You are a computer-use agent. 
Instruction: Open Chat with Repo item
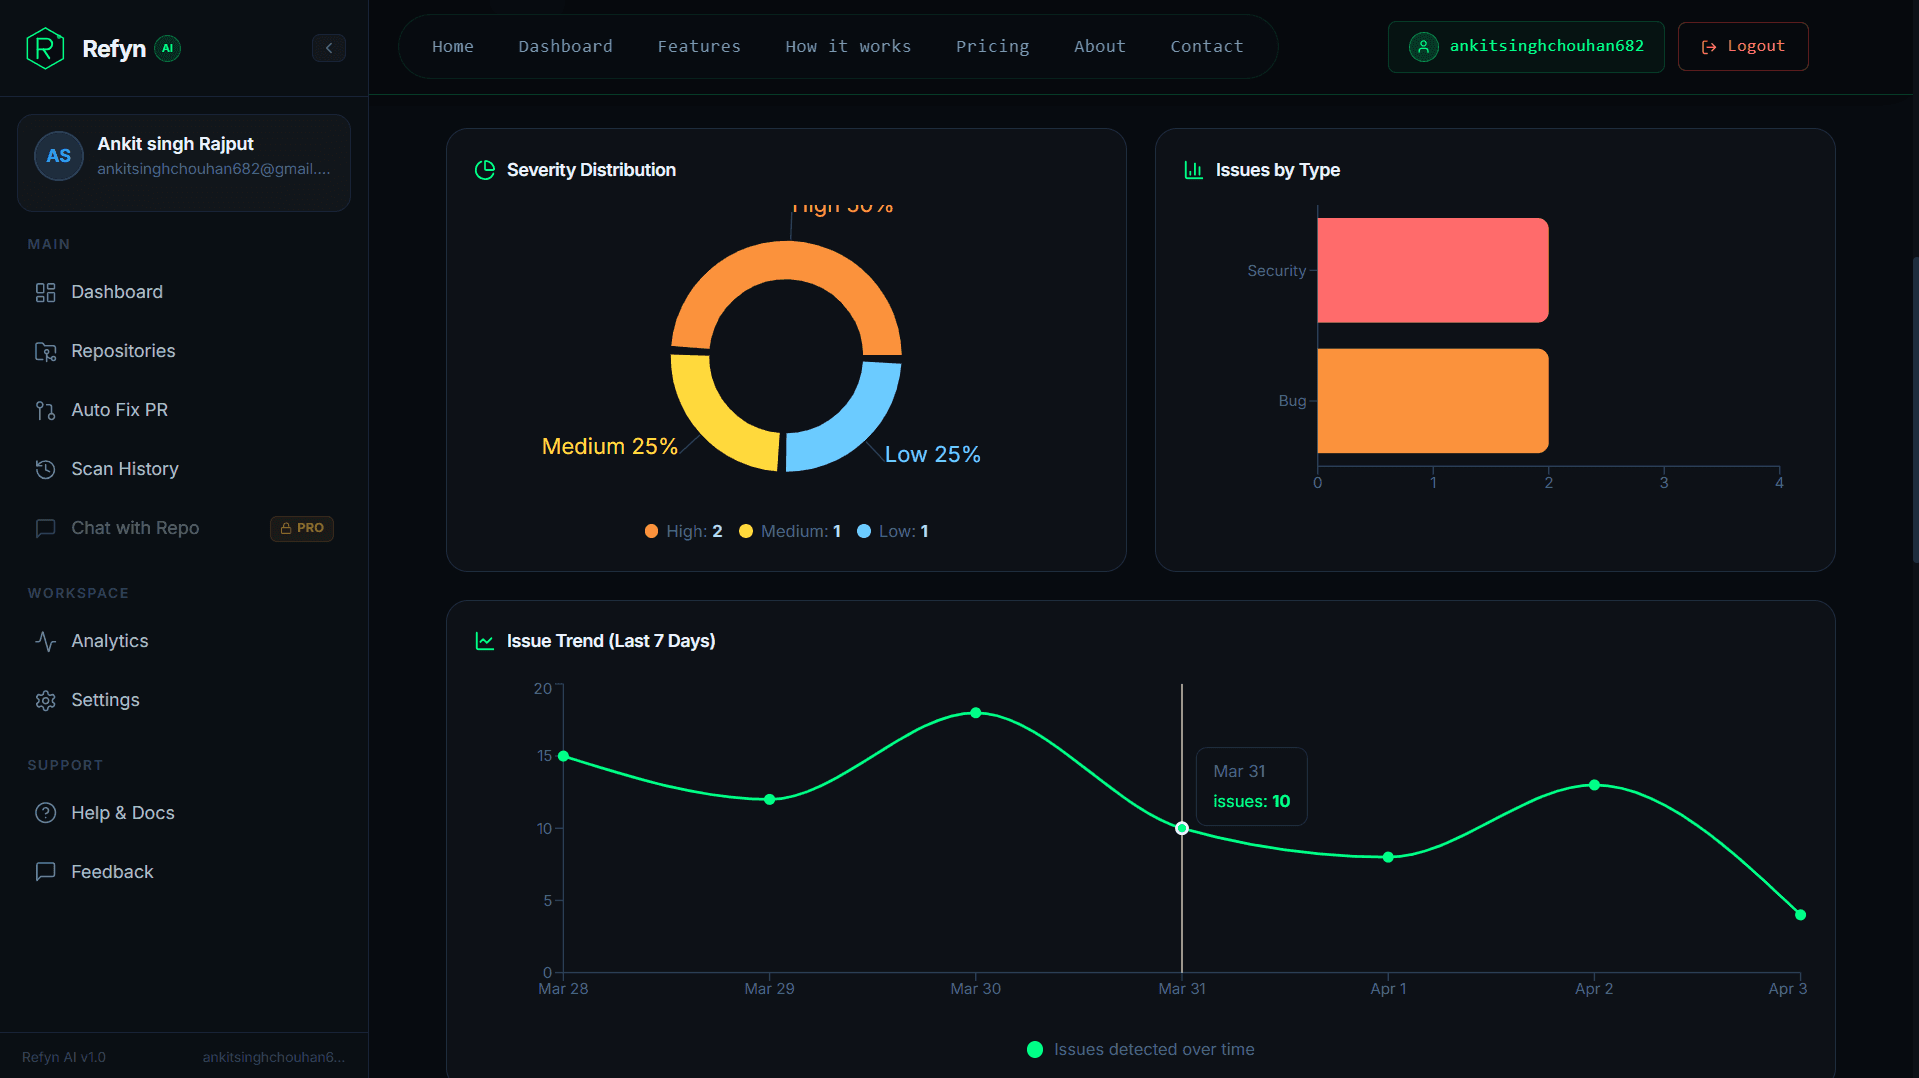click(134, 528)
